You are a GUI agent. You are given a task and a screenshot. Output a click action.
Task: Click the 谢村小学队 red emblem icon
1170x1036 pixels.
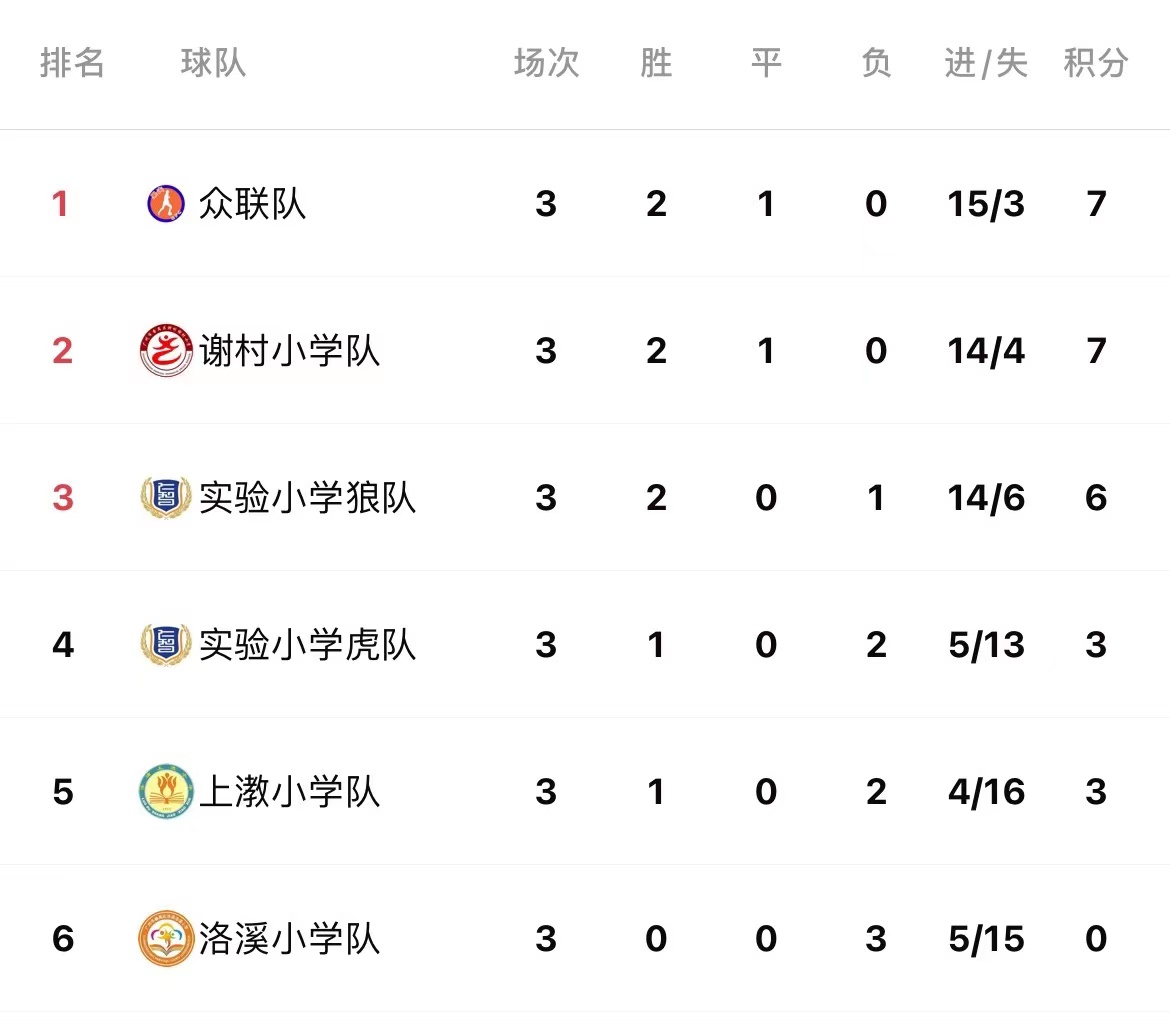[166, 350]
